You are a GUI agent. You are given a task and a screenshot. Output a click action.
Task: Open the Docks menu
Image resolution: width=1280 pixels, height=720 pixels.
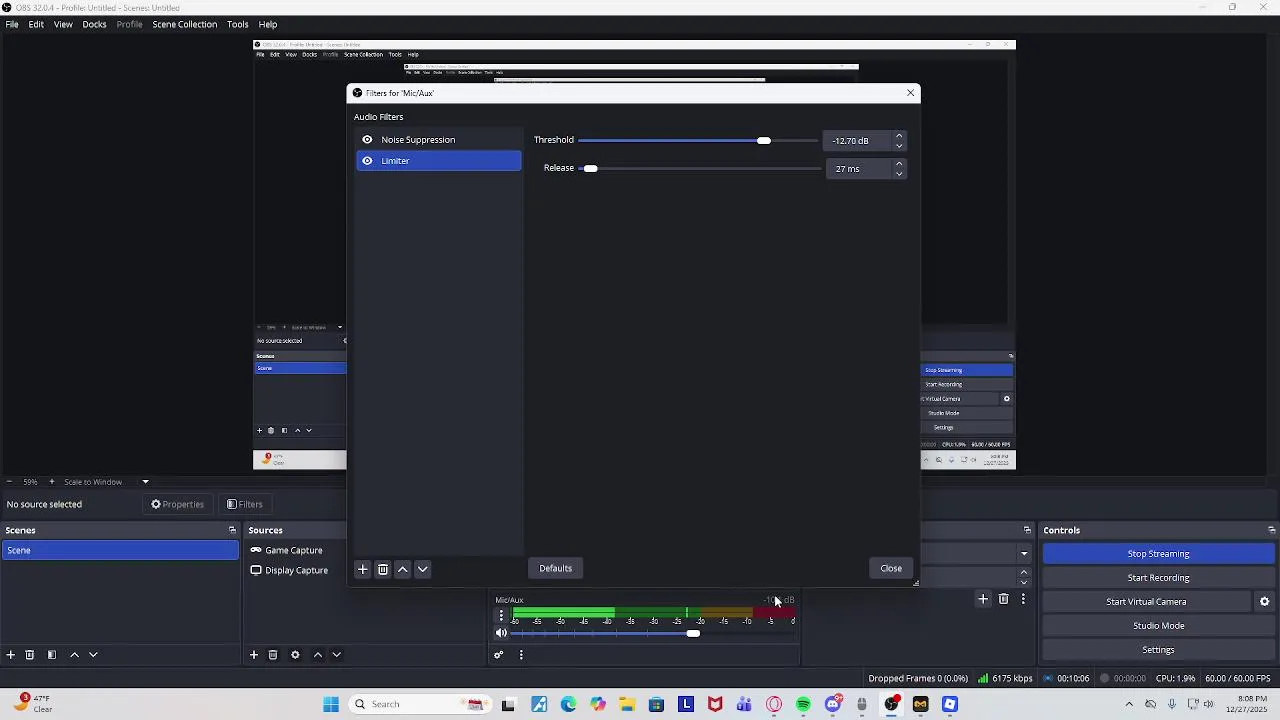click(94, 24)
